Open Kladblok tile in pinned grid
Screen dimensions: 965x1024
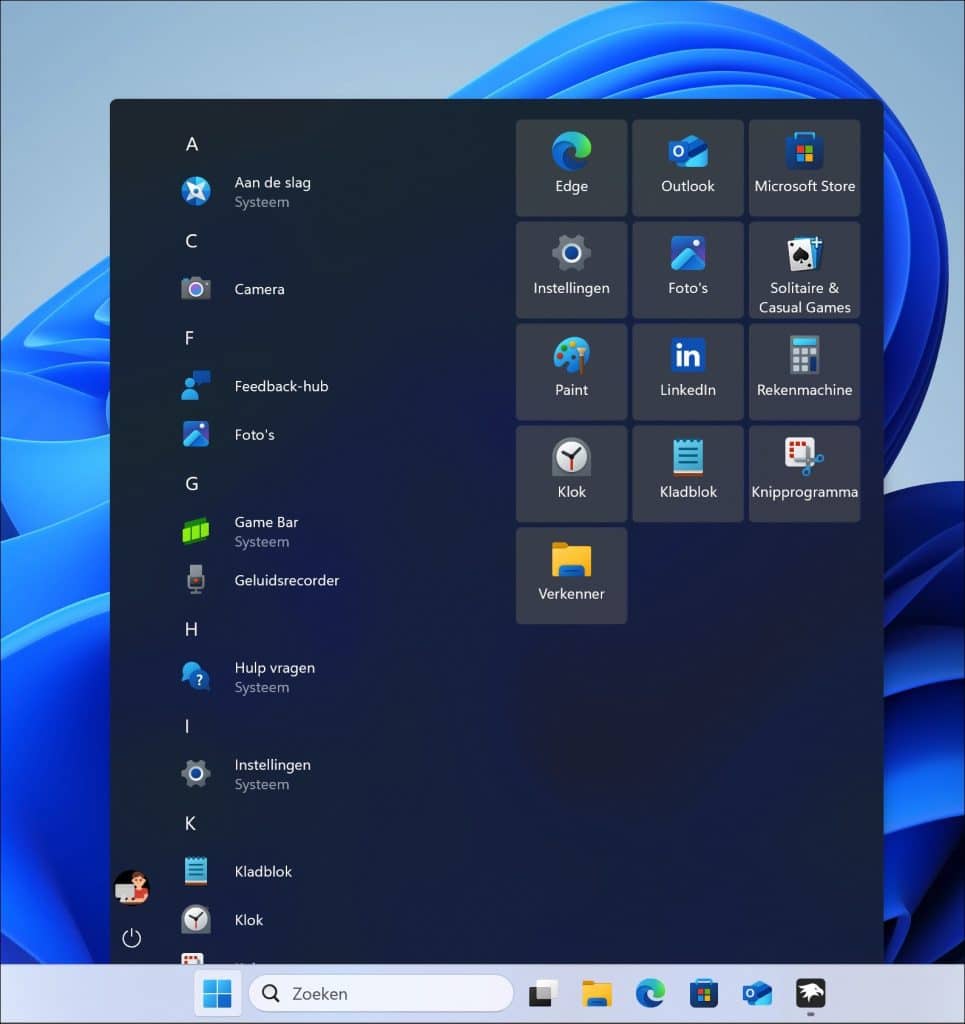pyautogui.click(x=687, y=473)
